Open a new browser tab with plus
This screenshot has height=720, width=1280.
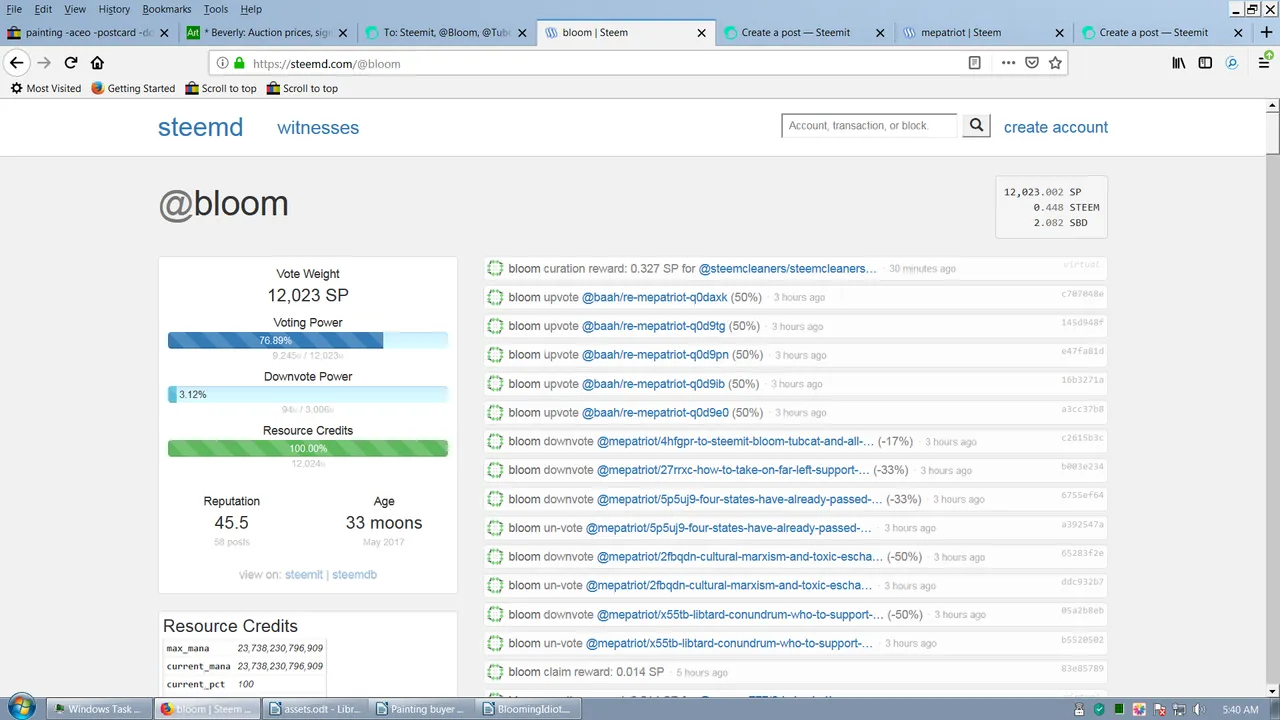tap(1266, 32)
